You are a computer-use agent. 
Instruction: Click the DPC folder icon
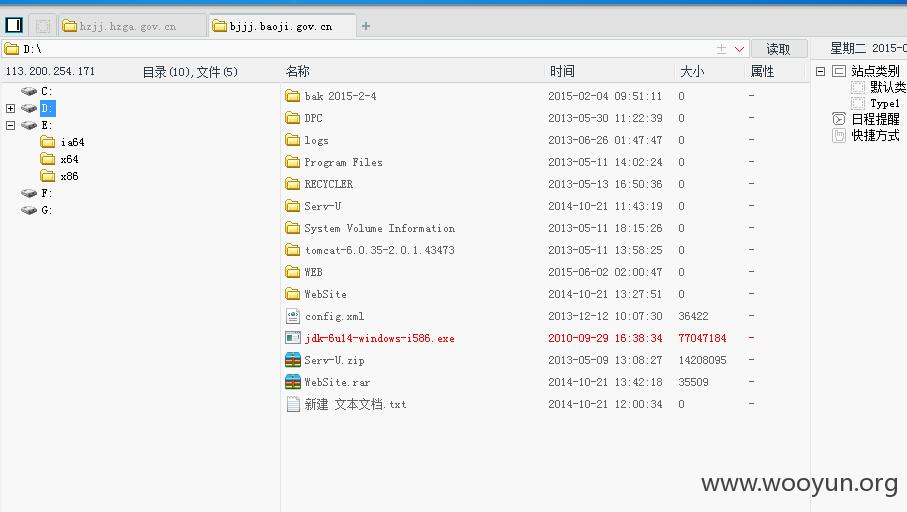point(293,117)
